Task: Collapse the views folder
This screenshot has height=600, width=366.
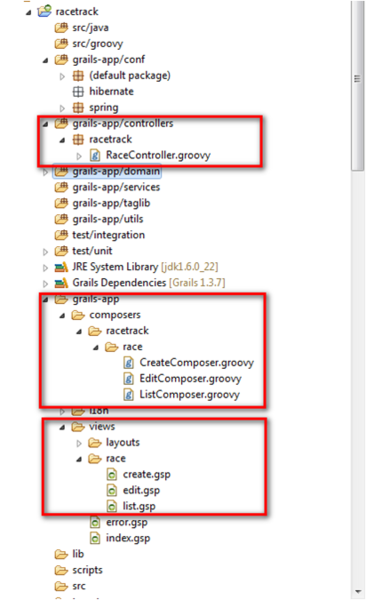Action: click(x=62, y=427)
